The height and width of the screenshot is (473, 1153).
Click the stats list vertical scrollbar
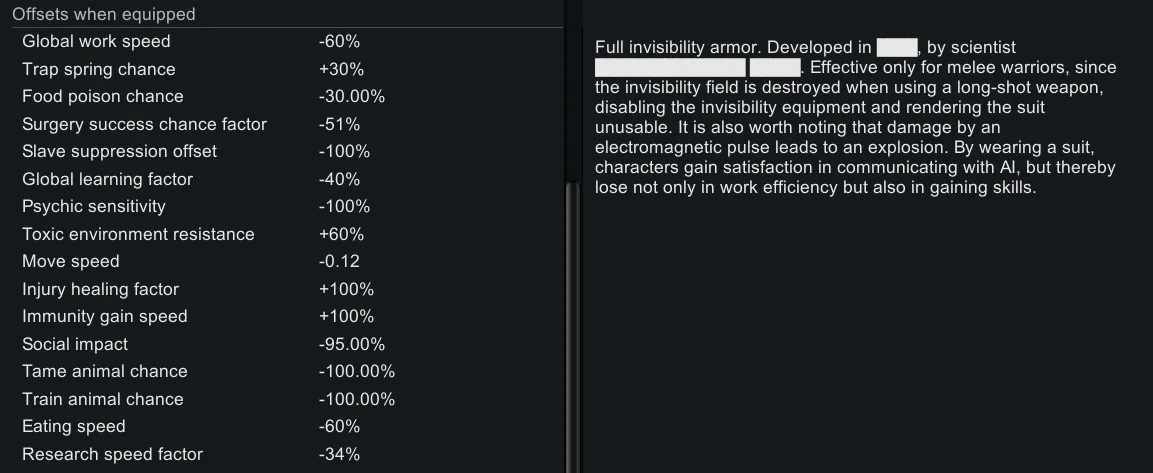click(573, 320)
